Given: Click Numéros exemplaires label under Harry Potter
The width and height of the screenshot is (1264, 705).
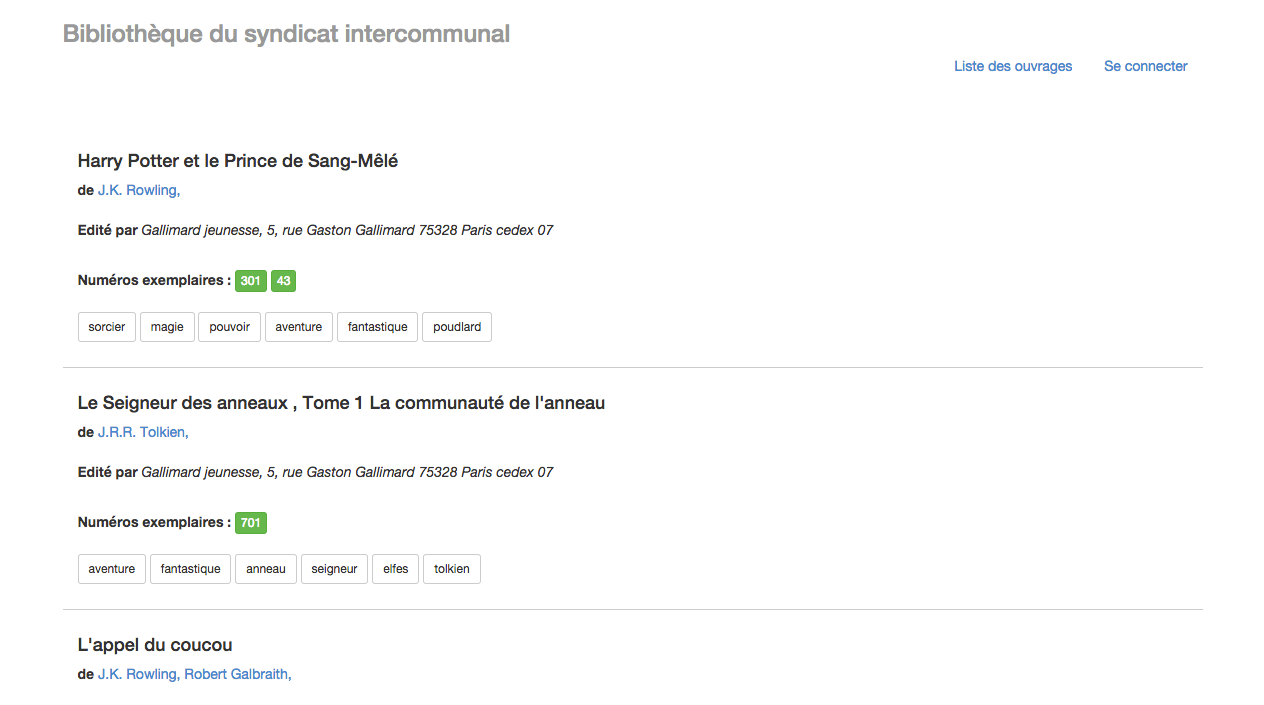Looking at the screenshot, I should tap(154, 281).
